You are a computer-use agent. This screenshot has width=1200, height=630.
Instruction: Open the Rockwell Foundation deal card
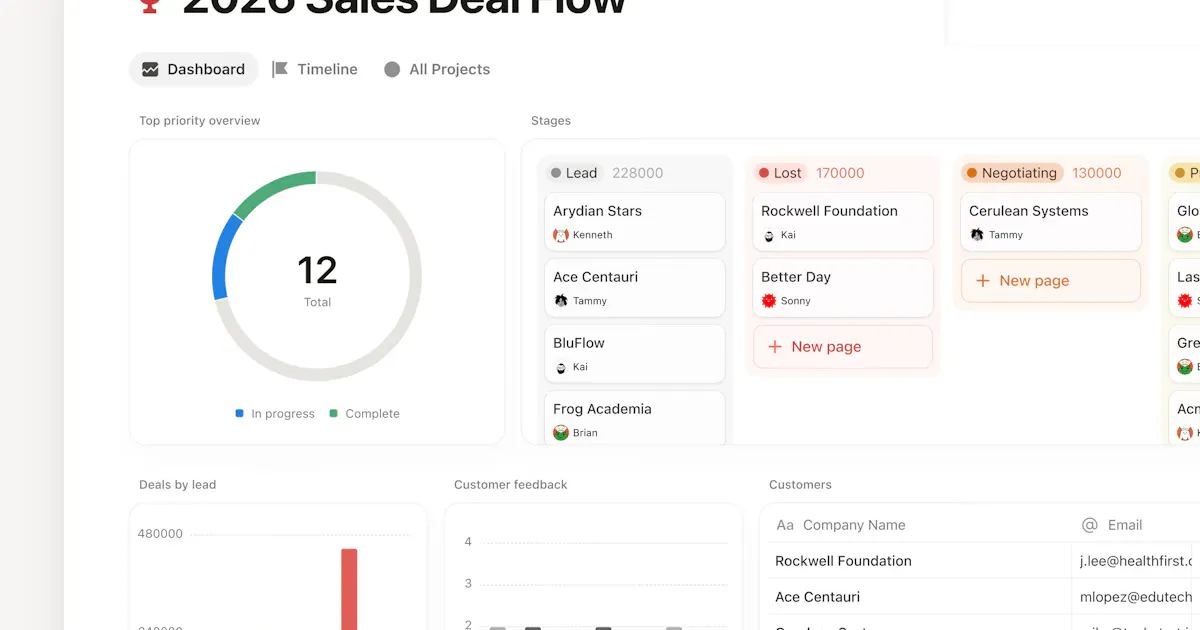pos(843,222)
